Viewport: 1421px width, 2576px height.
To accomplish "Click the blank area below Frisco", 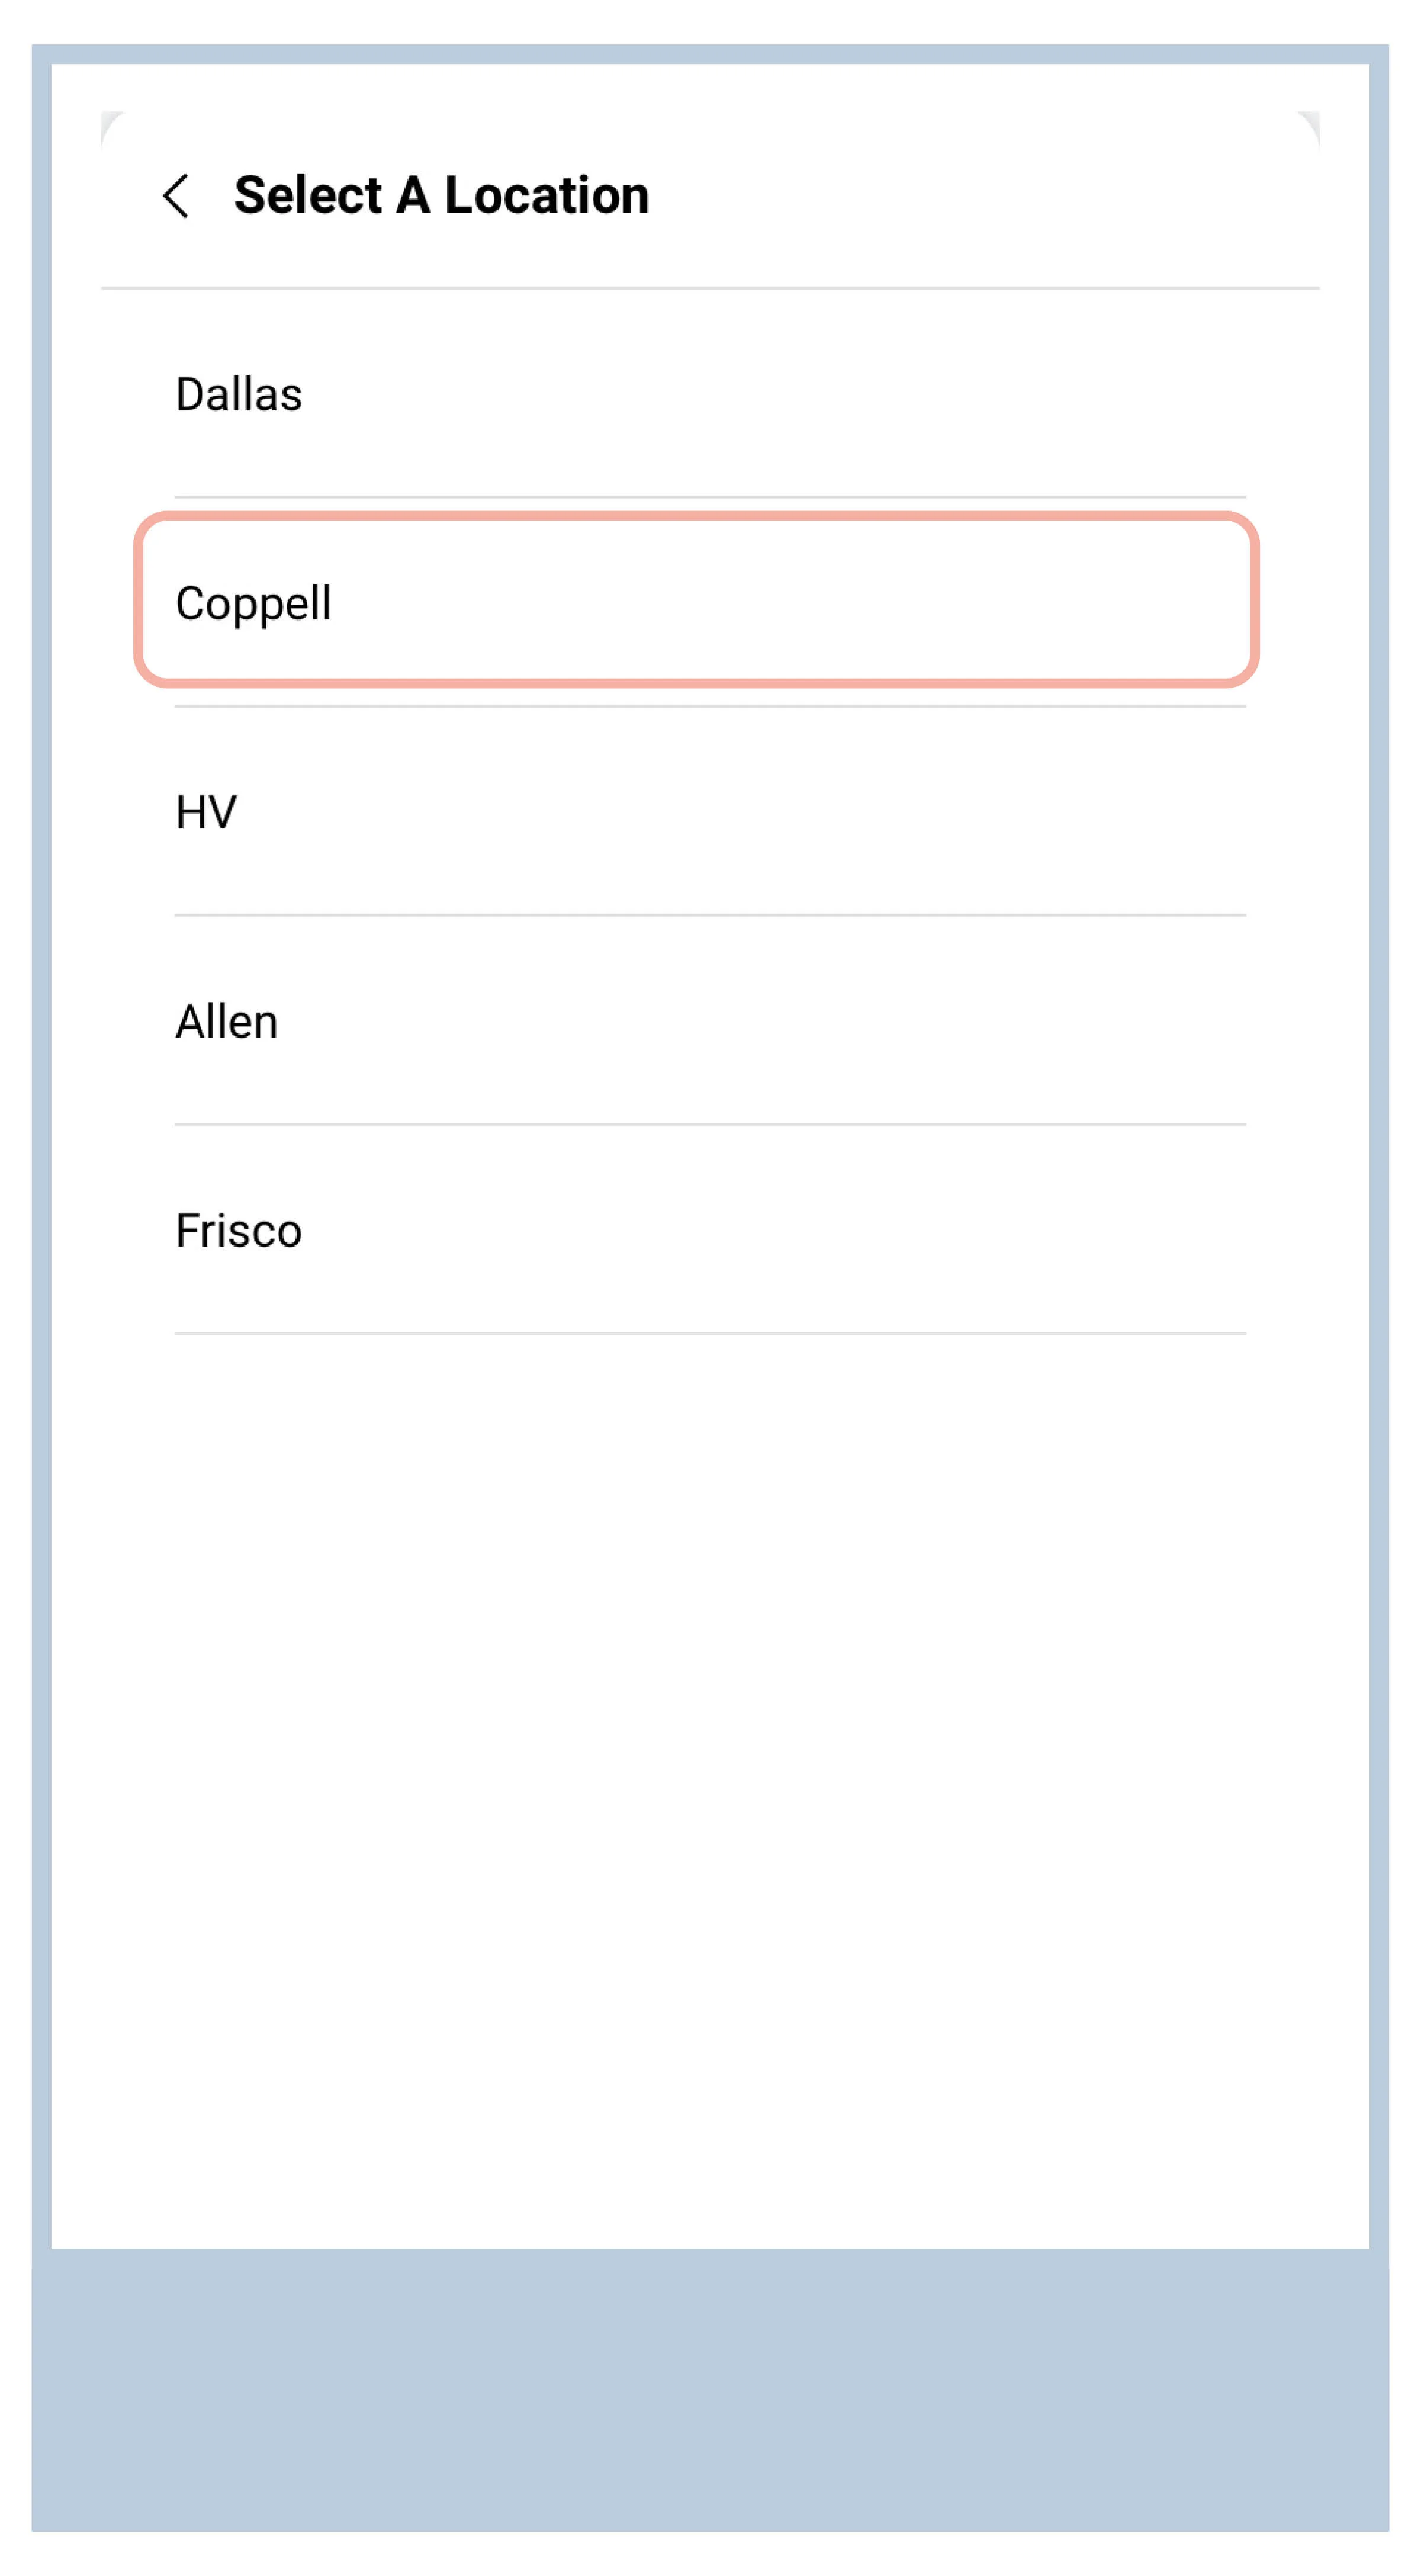I will pyautogui.click(x=710, y=1790).
